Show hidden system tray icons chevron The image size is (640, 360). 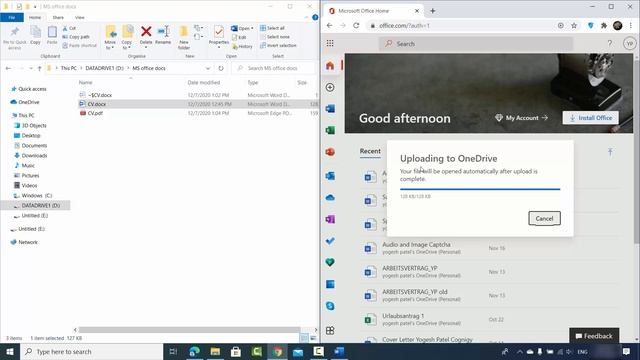coord(520,351)
